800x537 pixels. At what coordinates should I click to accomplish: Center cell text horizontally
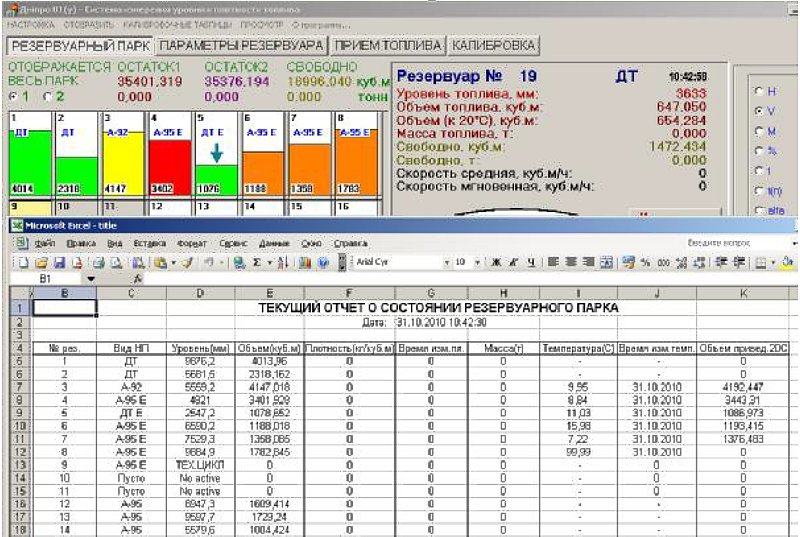(571, 262)
